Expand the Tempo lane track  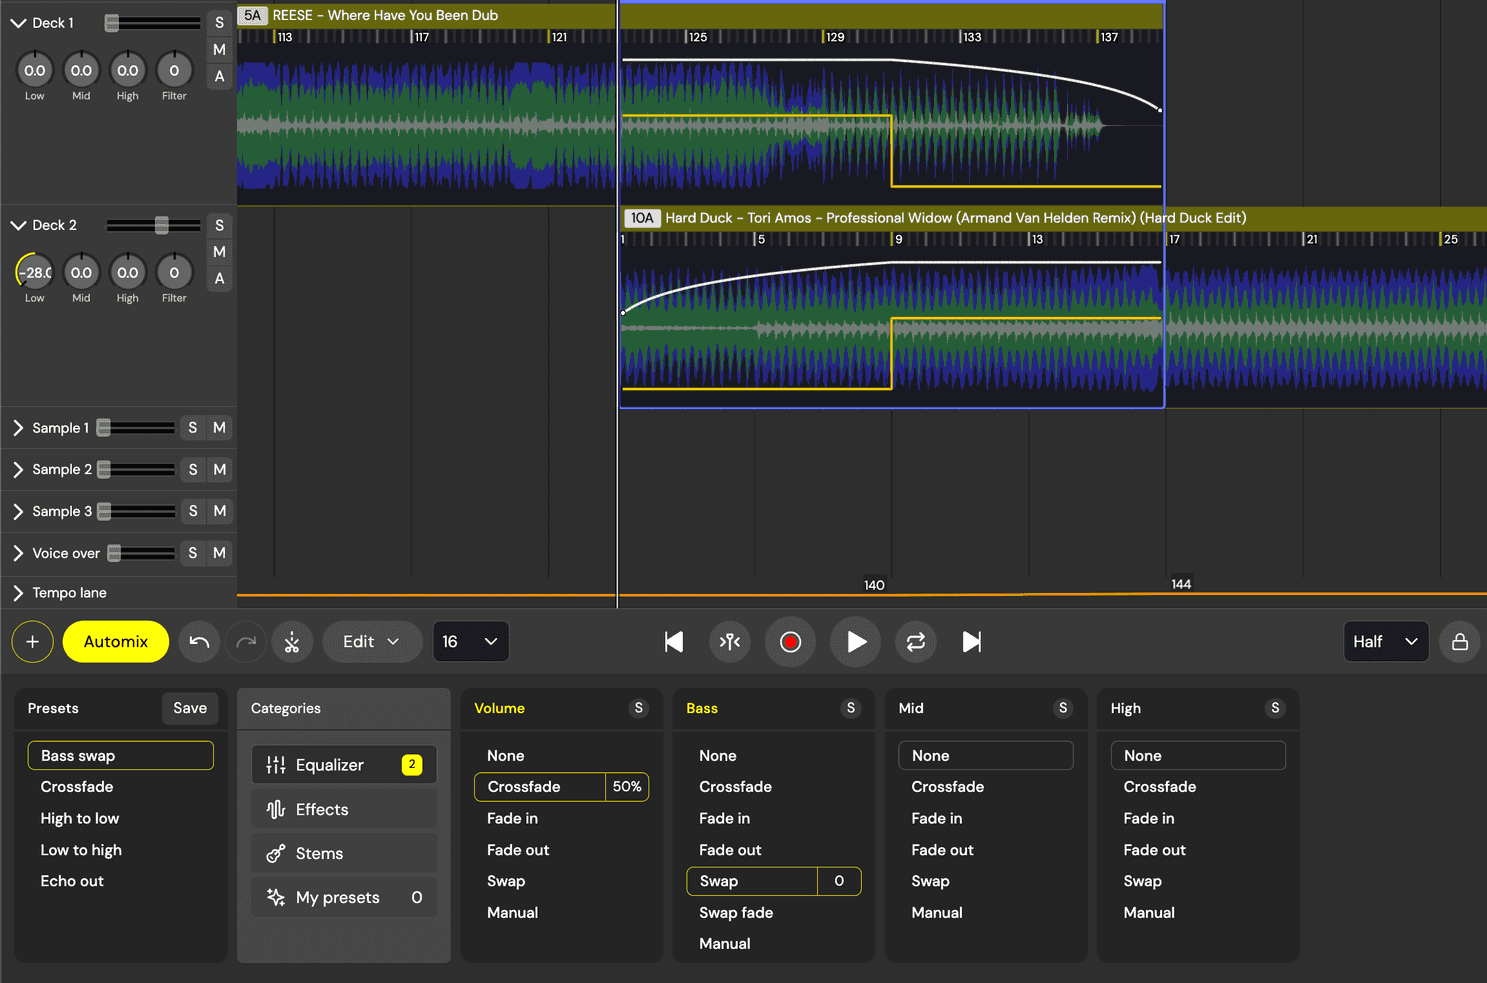click(x=18, y=593)
